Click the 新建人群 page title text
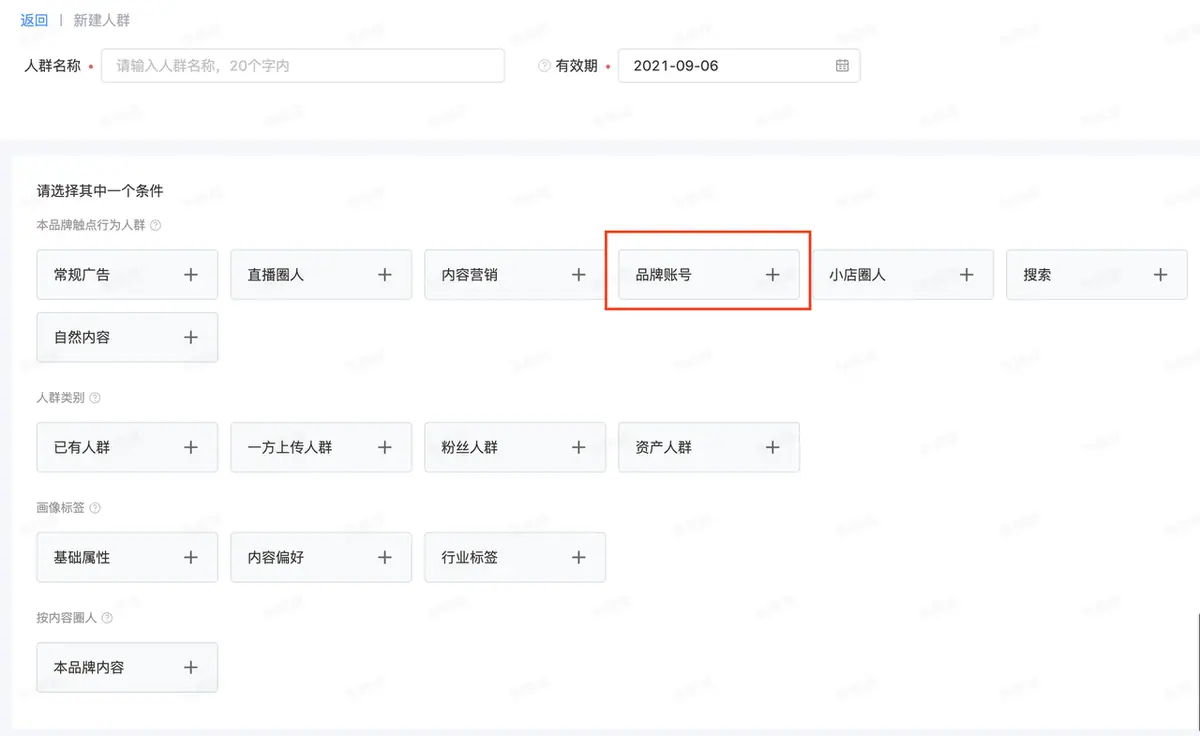 tap(102, 20)
